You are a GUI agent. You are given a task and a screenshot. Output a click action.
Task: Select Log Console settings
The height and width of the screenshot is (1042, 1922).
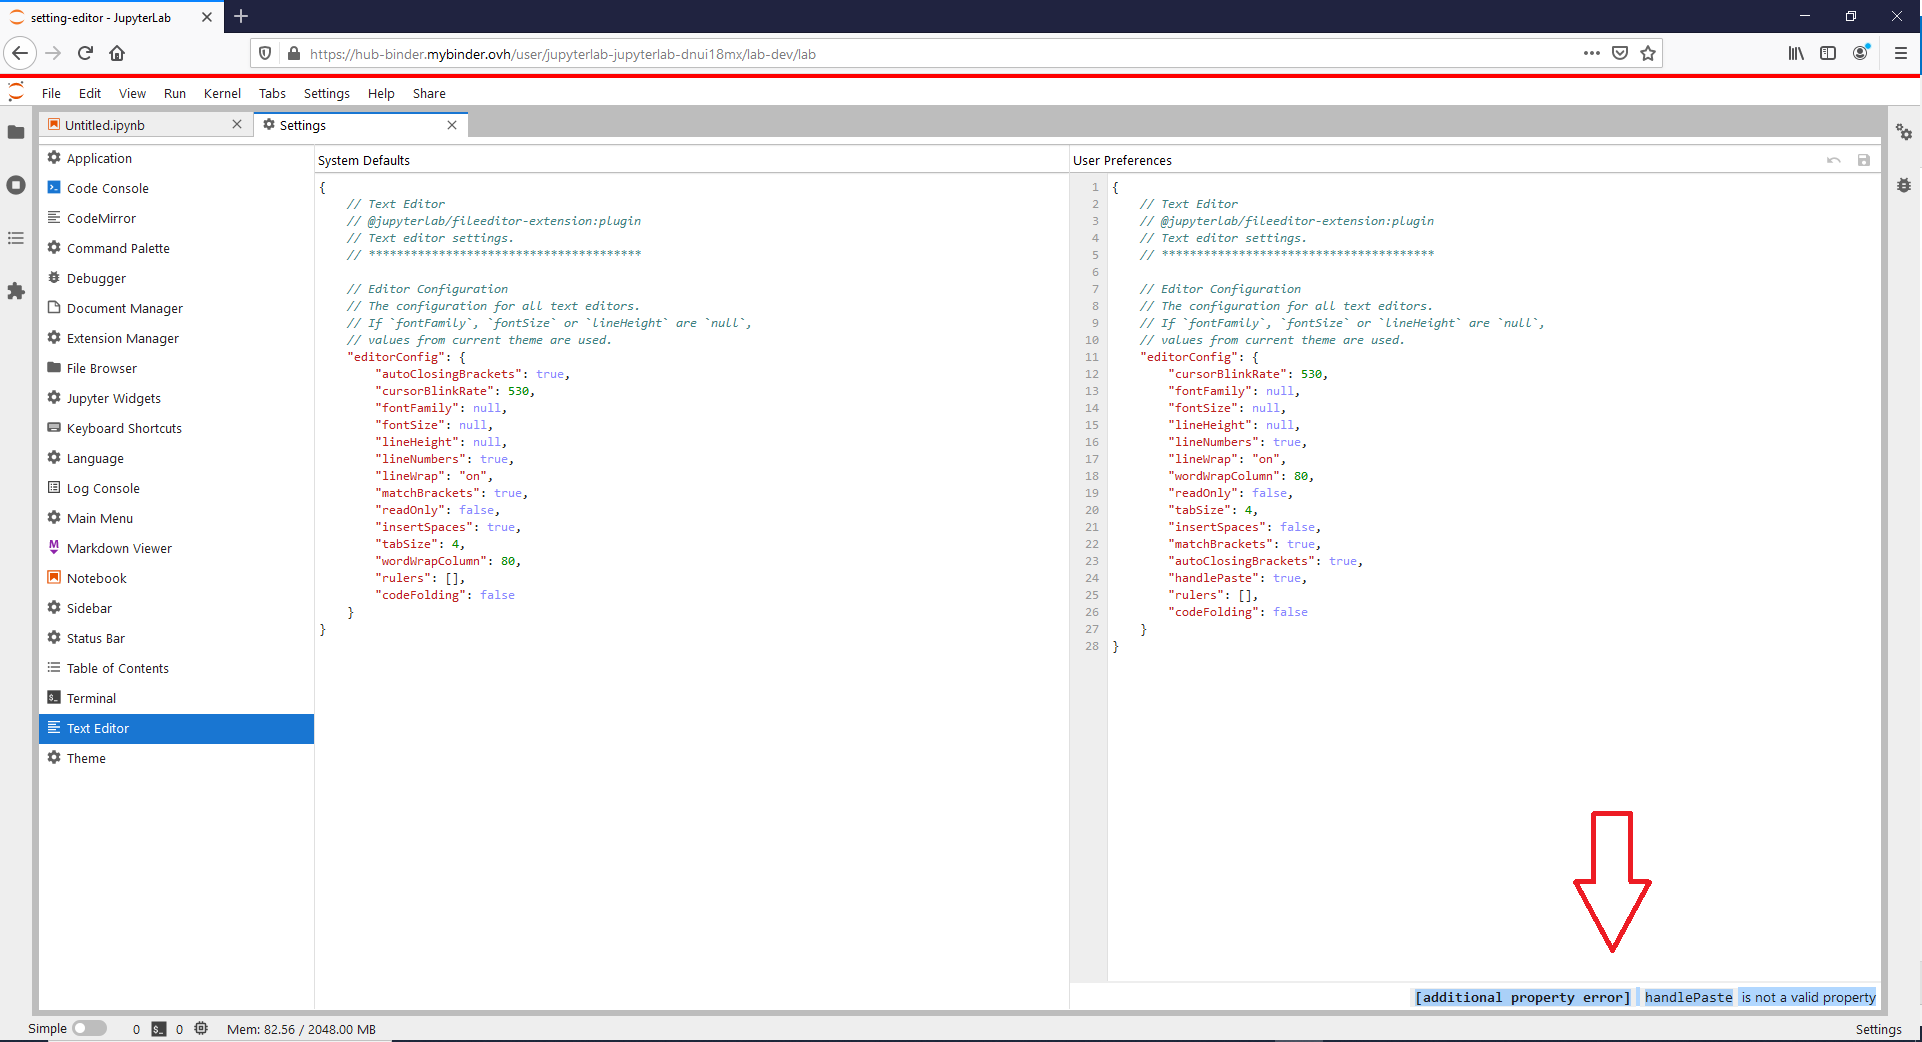176,488
